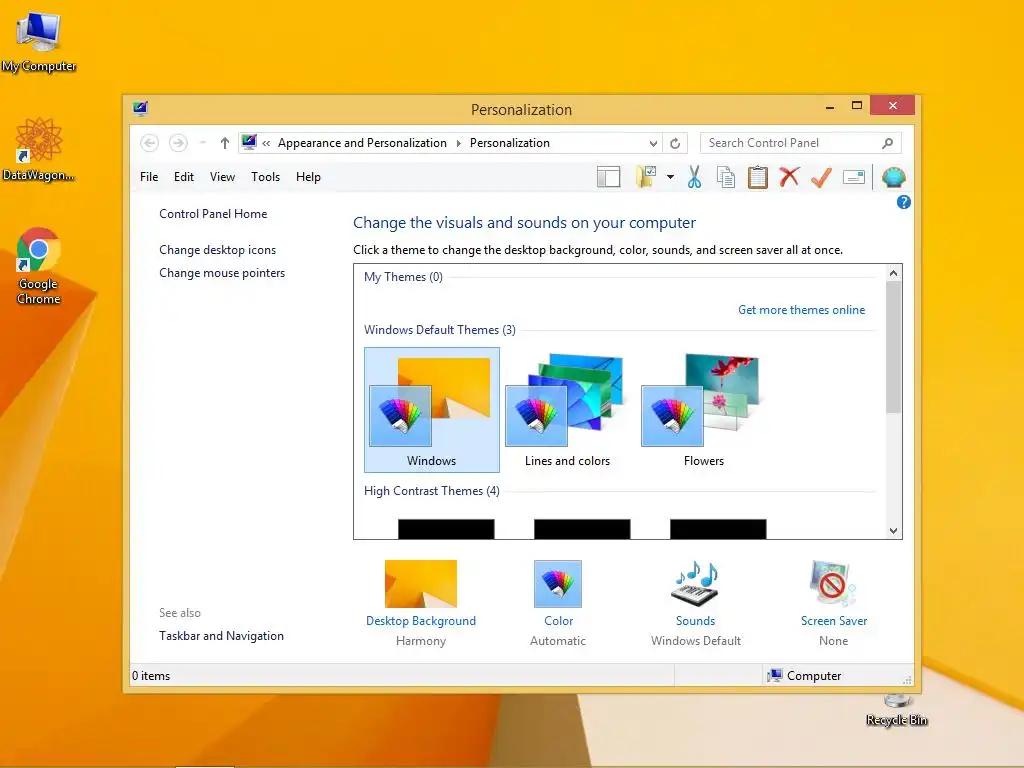This screenshot has height=768, width=1024.
Task: Click Get more themes online link
Action: 801,310
